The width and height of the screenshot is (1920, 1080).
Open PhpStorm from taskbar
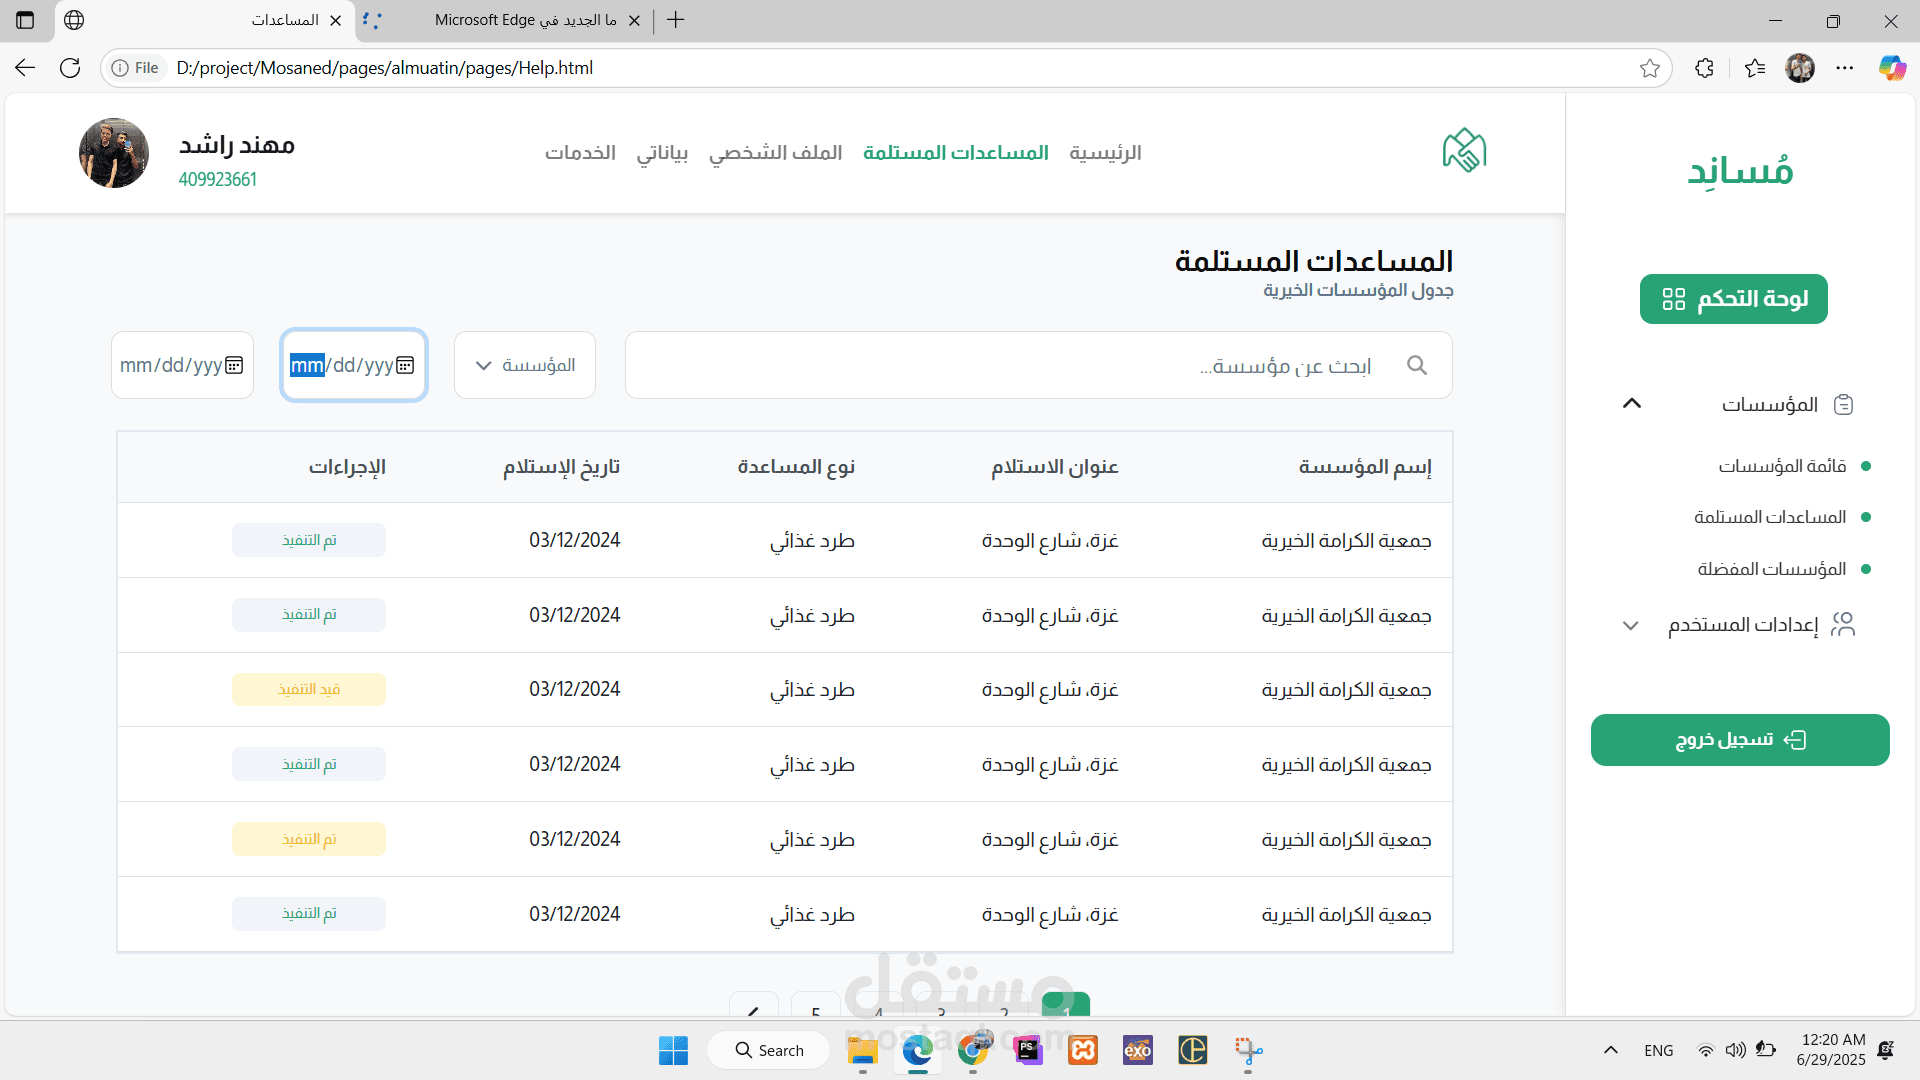[x=1028, y=1050]
